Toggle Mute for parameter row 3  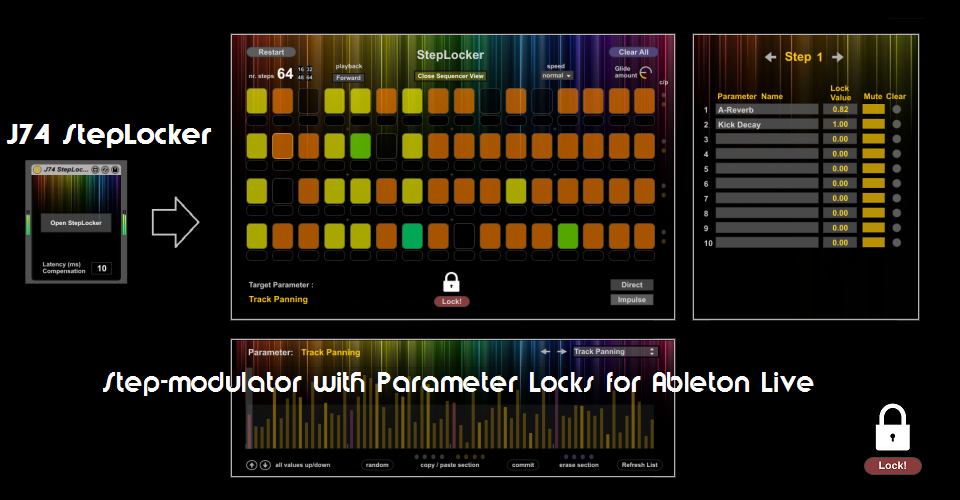[874, 139]
